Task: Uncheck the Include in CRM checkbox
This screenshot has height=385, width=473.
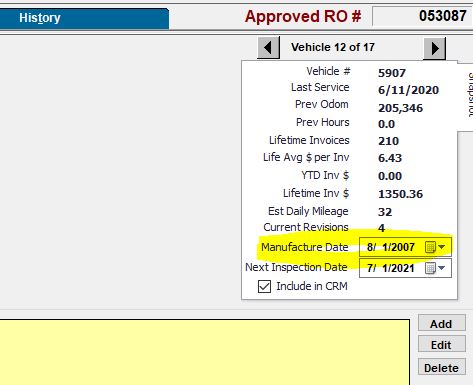Action: click(264, 286)
